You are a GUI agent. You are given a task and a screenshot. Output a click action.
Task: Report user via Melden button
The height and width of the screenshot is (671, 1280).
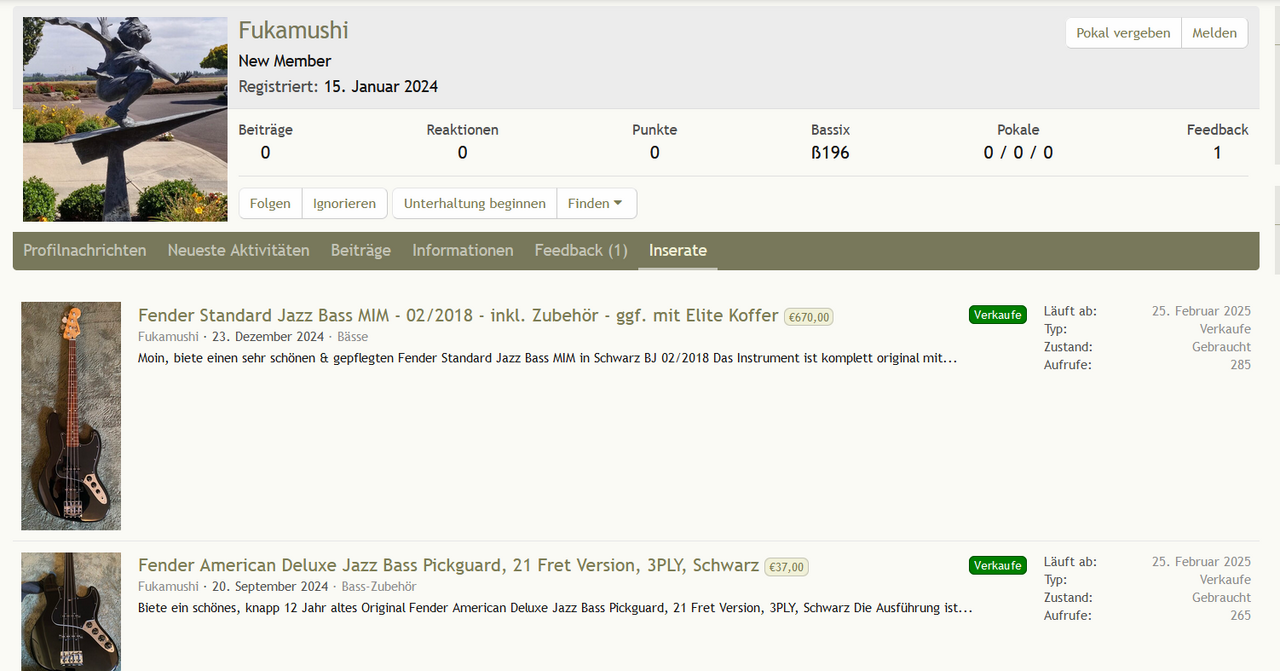[x=1215, y=33]
